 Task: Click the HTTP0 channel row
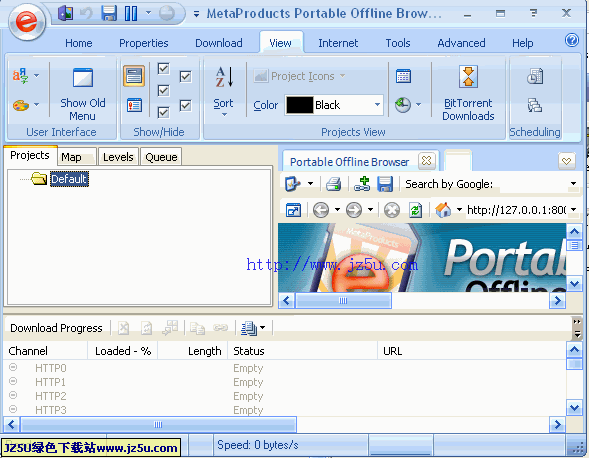(284, 368)
